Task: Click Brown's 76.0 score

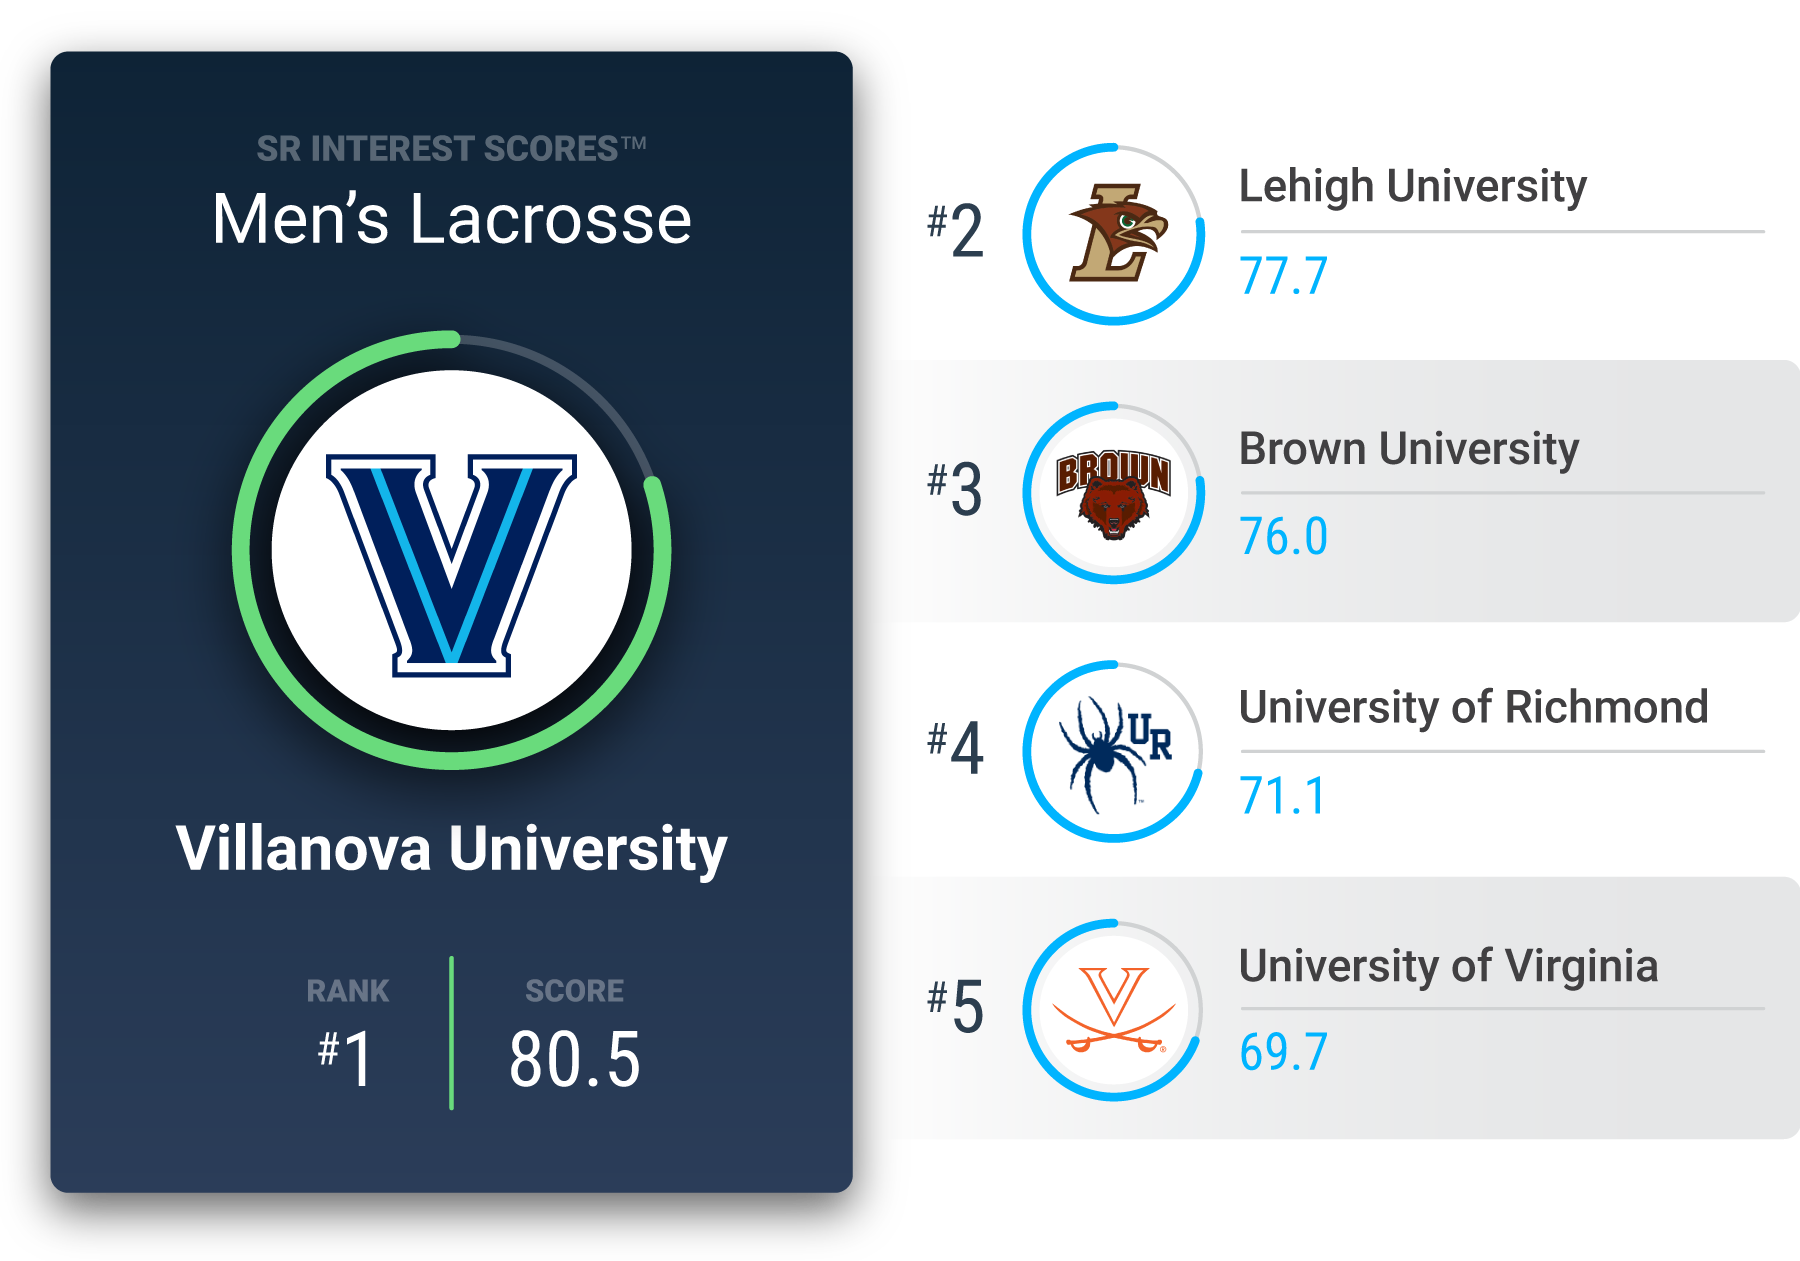Action: [x=1283, y=537]
